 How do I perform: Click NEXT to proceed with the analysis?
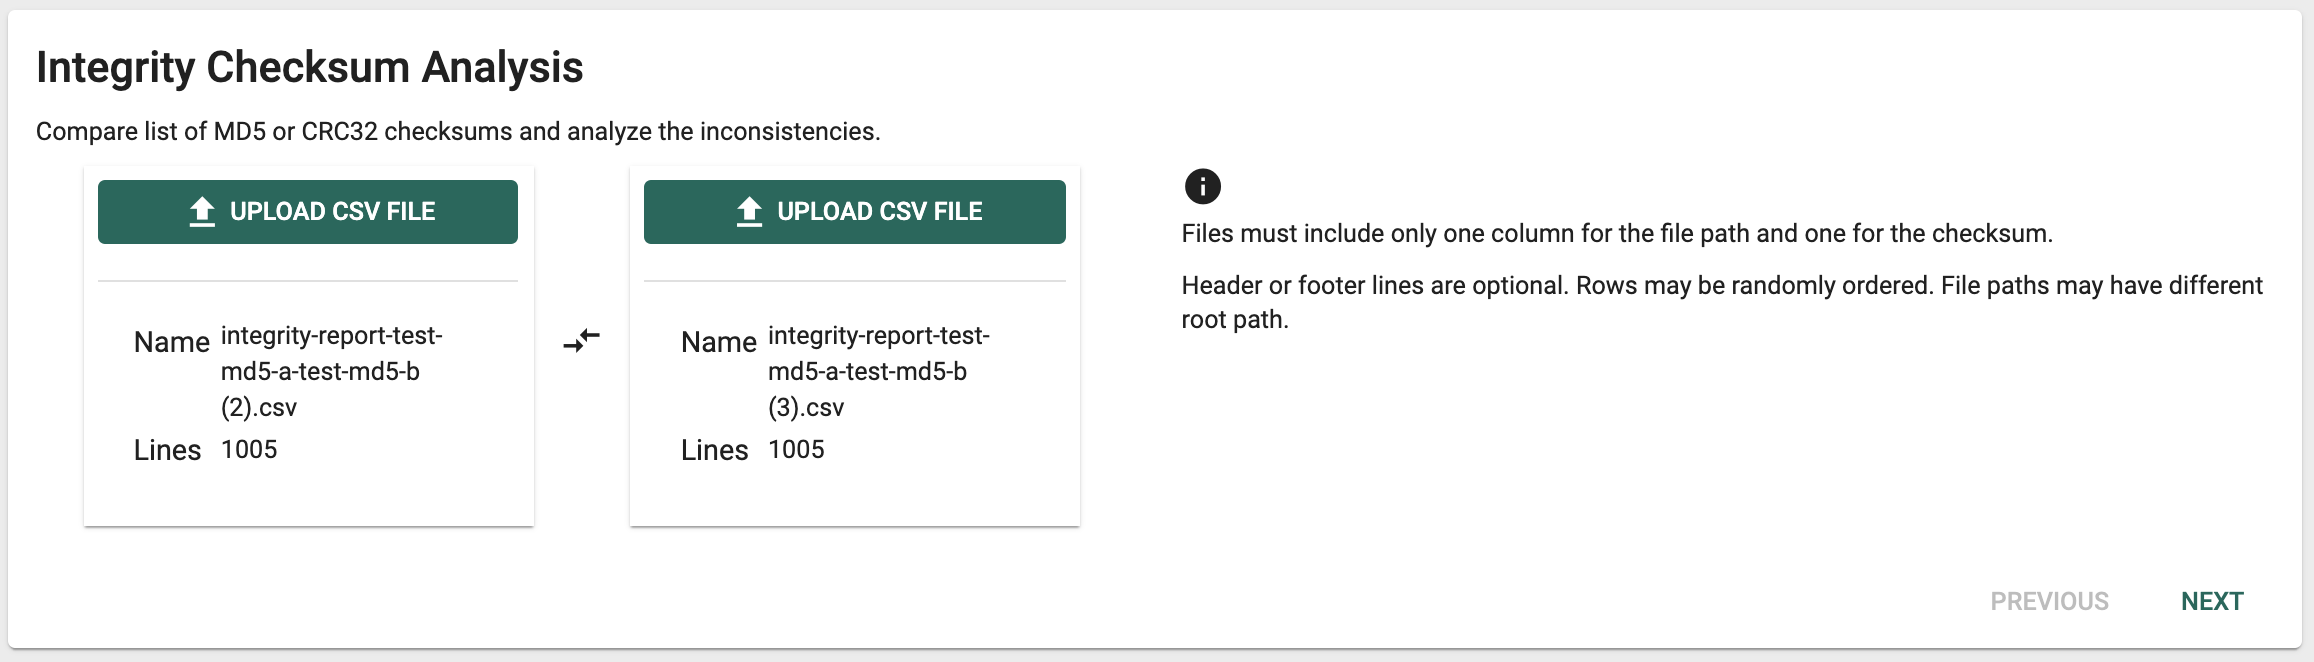coord(2212,600)
